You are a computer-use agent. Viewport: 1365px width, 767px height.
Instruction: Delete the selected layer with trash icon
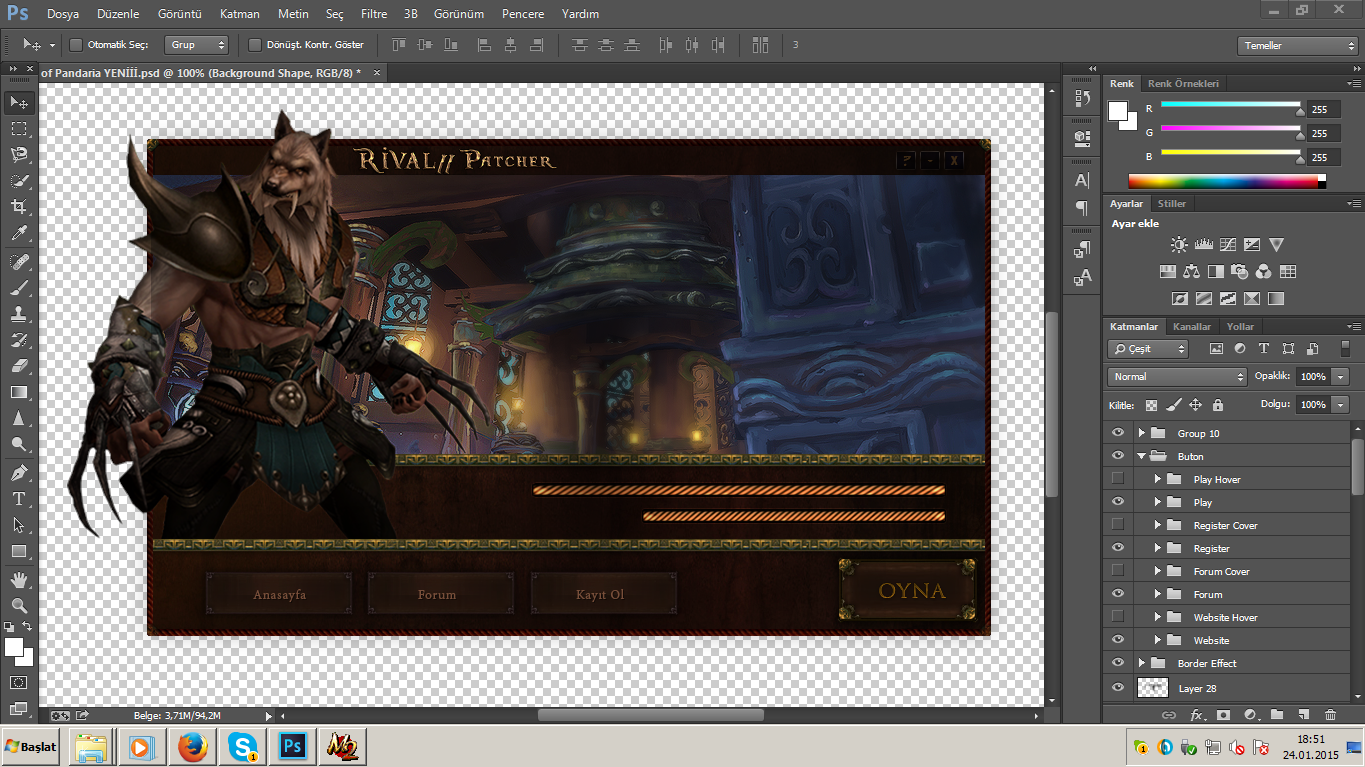(x=1330, y=715)
